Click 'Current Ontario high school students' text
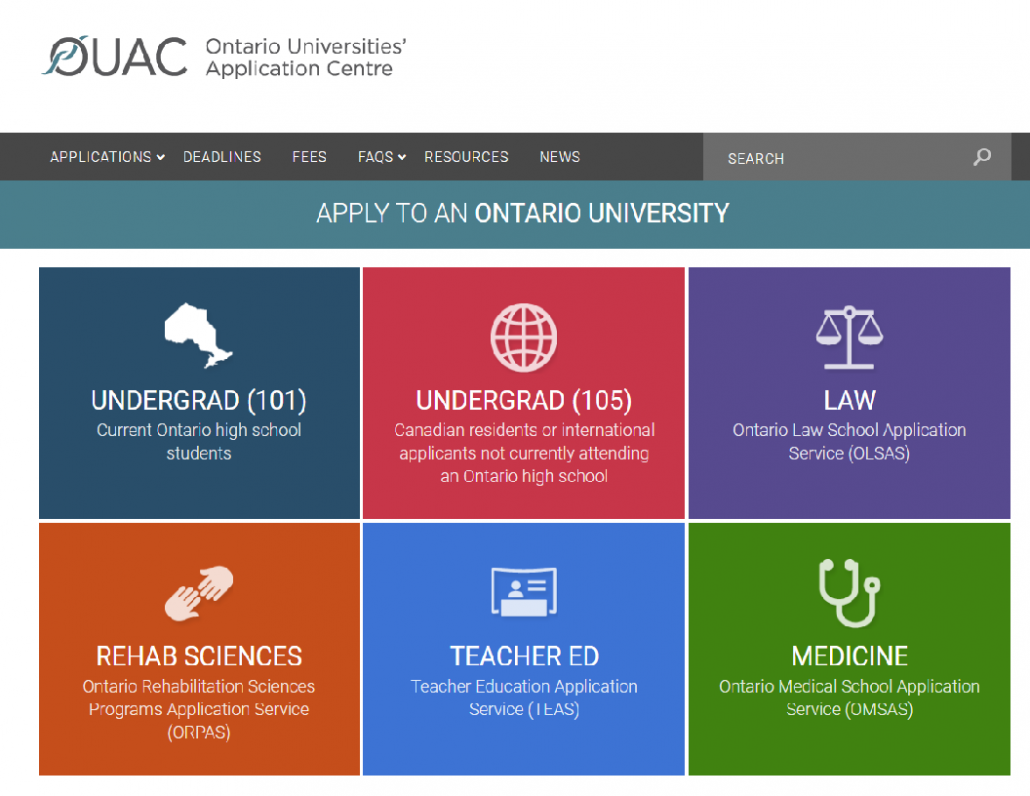 198,441
